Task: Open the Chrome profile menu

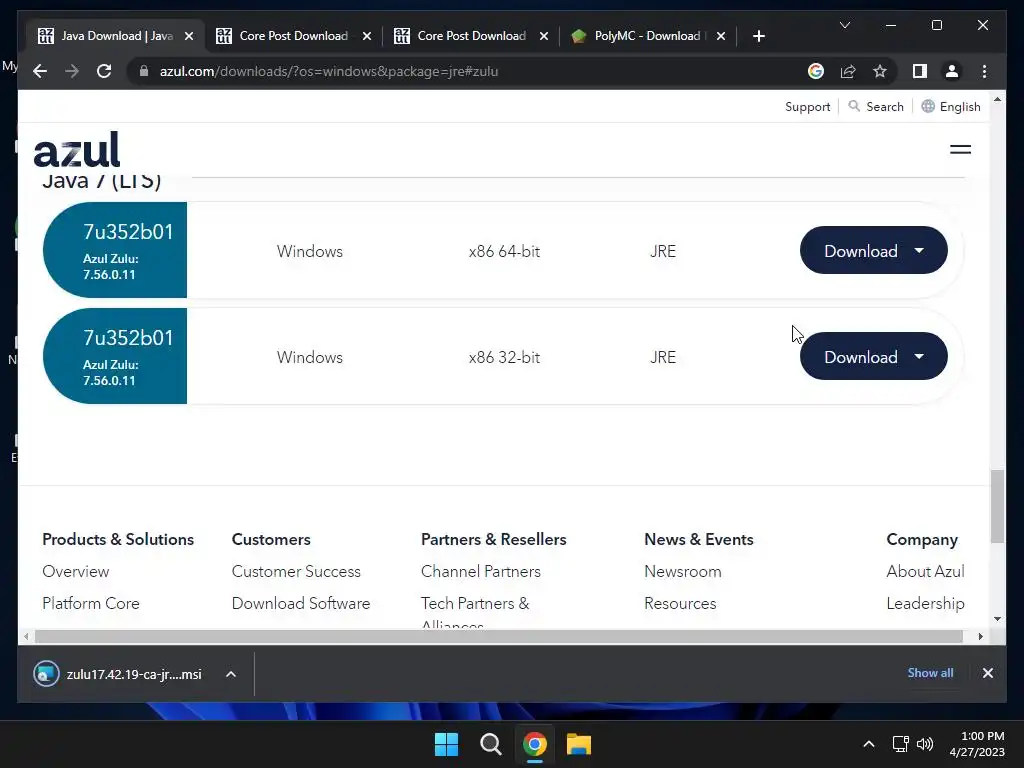Action: coord(952,71)
